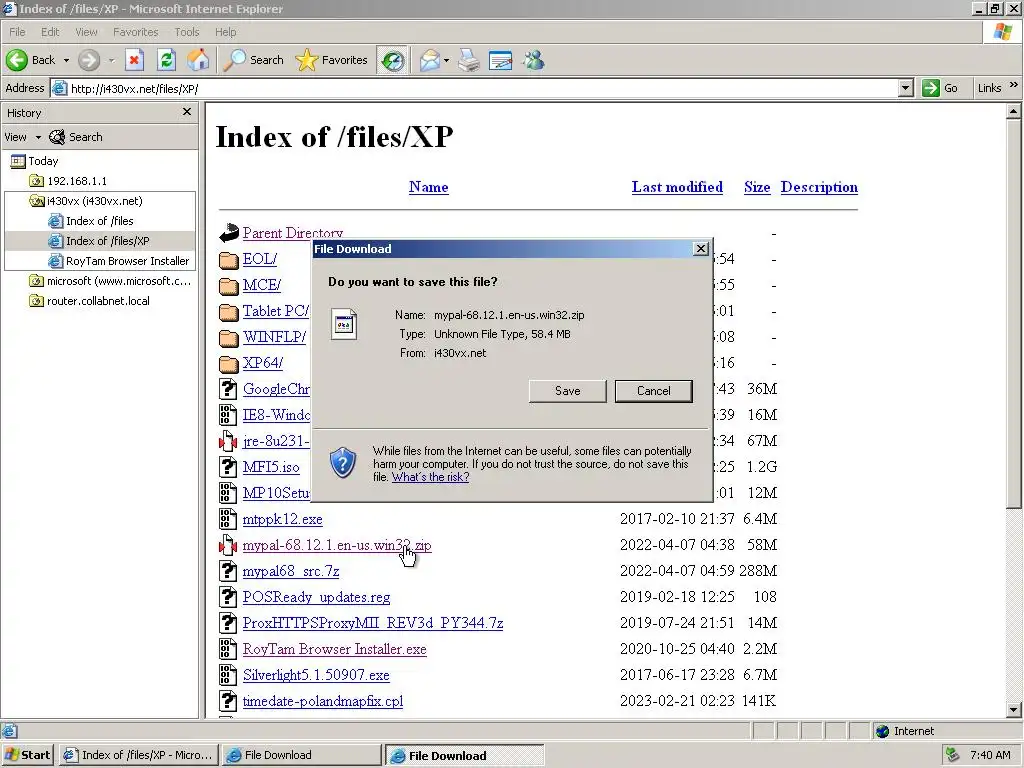Open the Back button history dropdown arrow
1024x768 pixels.
tap(66, 60)
